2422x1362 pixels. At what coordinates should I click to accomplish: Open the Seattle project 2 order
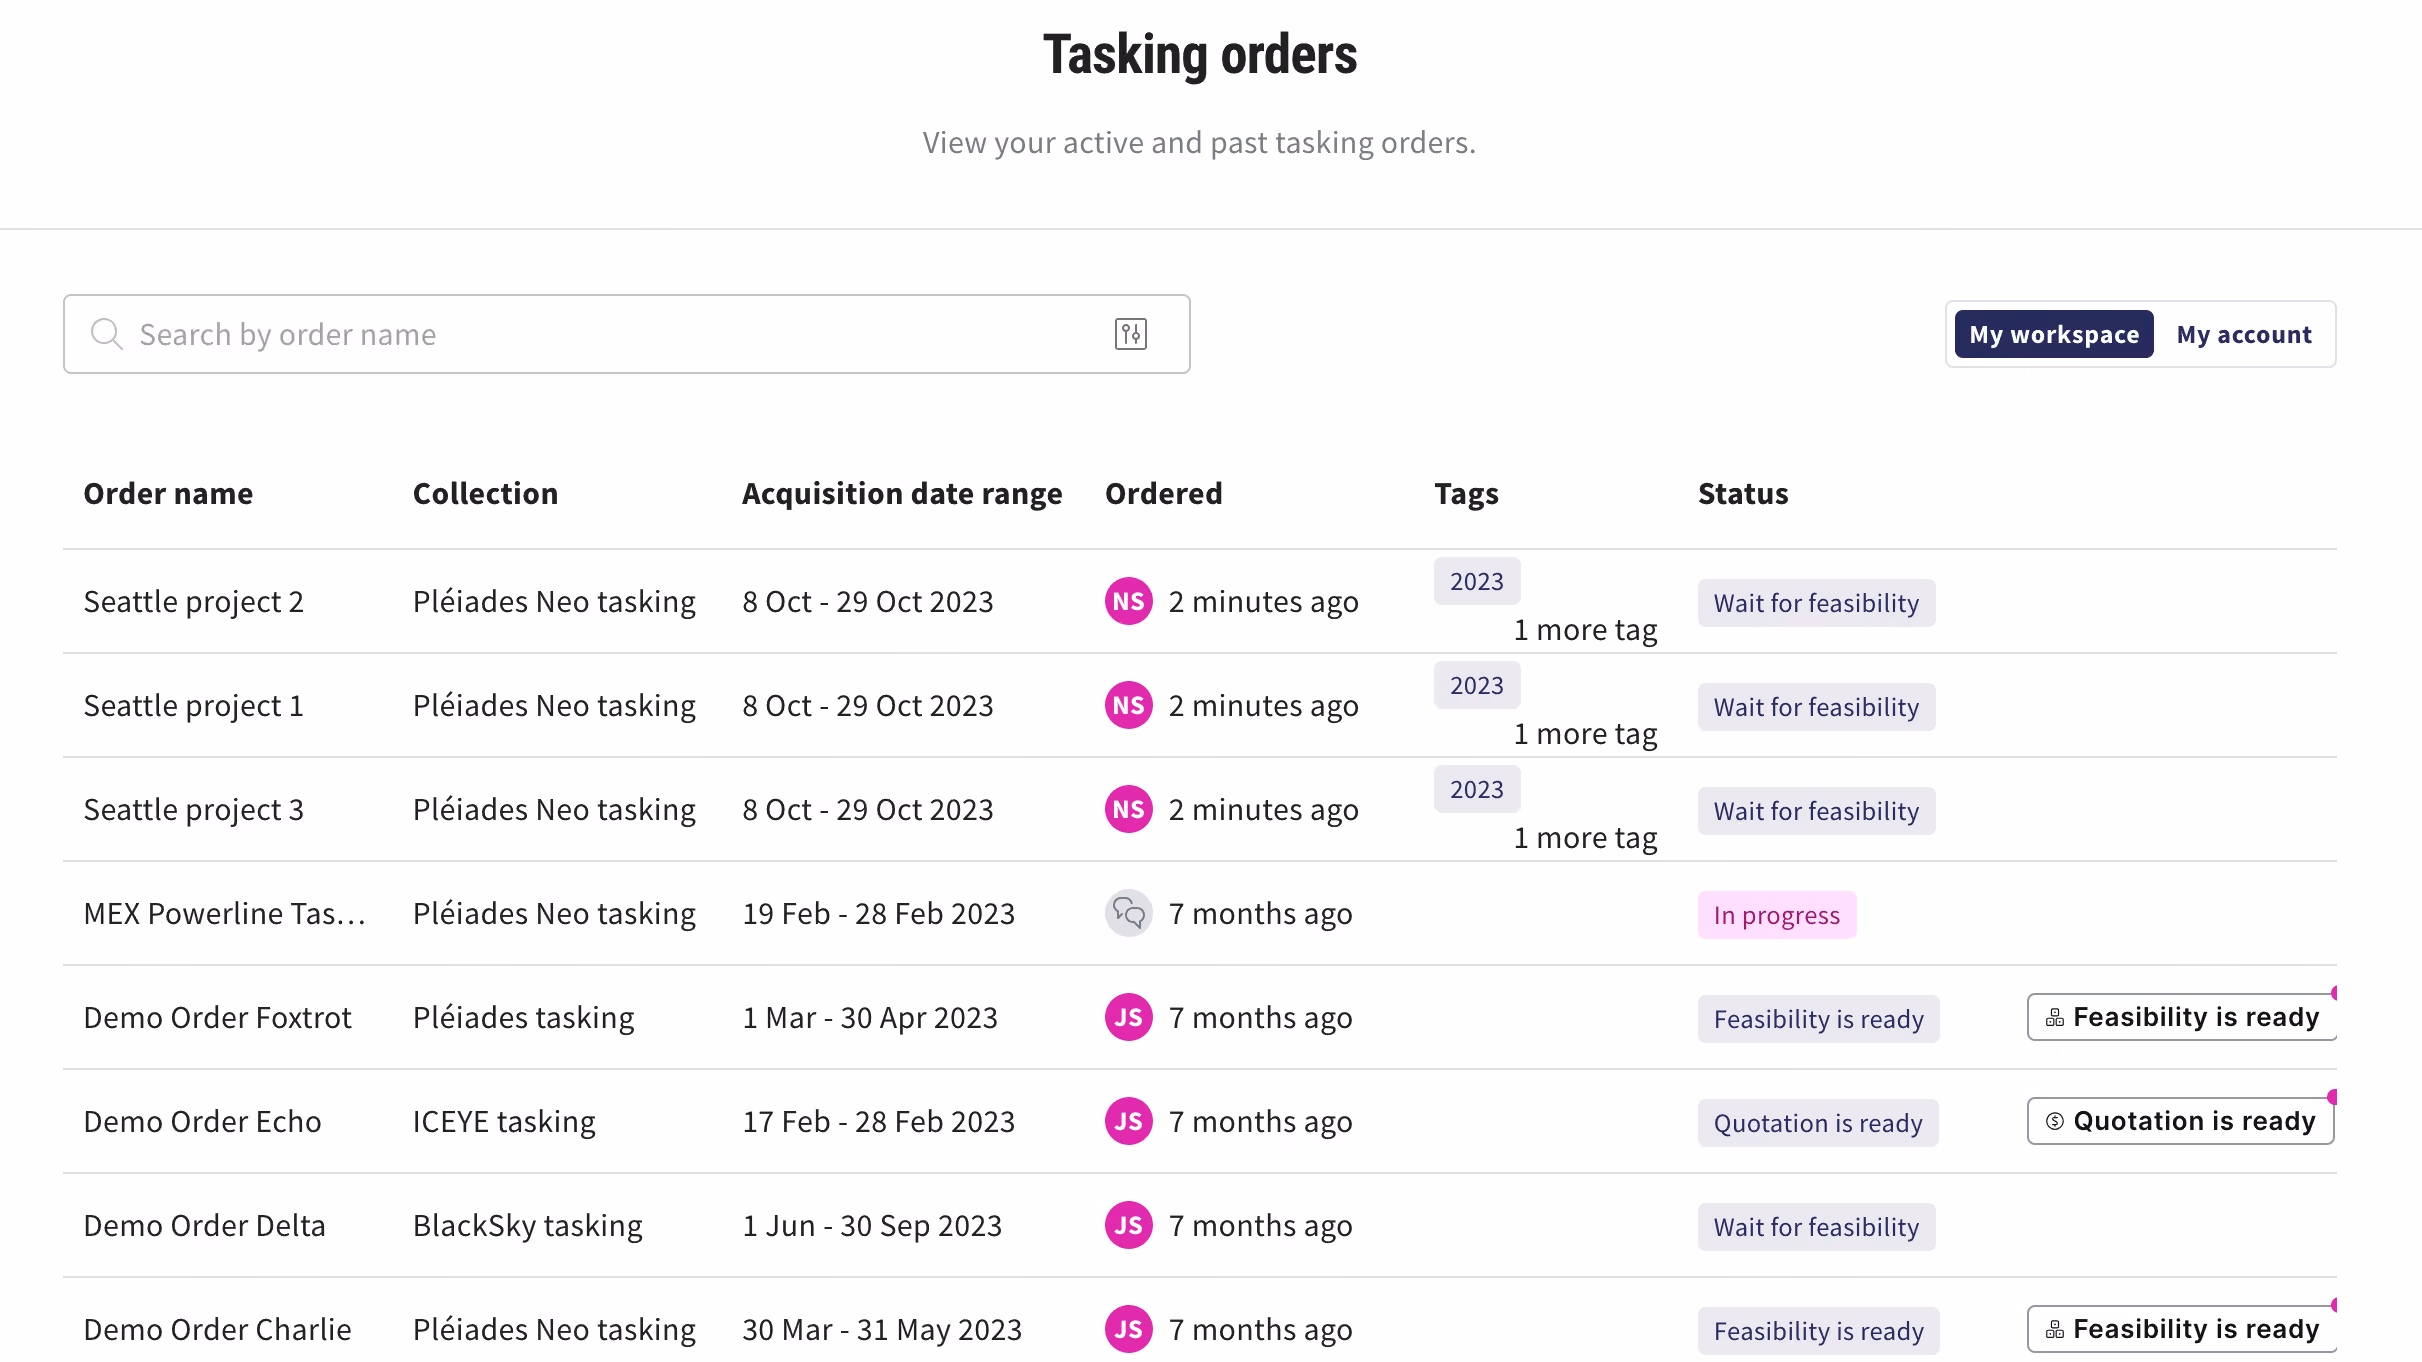pyautogui.click(x=194, y=602)
